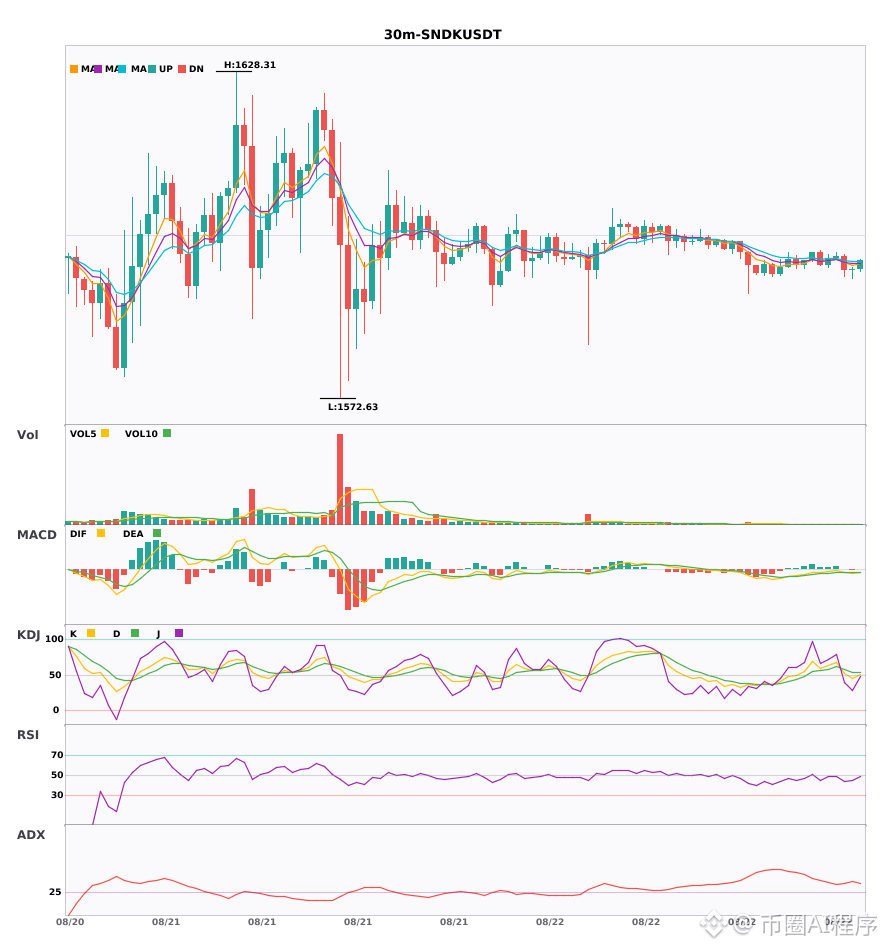Click the DN legend text
The image size is (885, 950).
[x=196, y=69]
